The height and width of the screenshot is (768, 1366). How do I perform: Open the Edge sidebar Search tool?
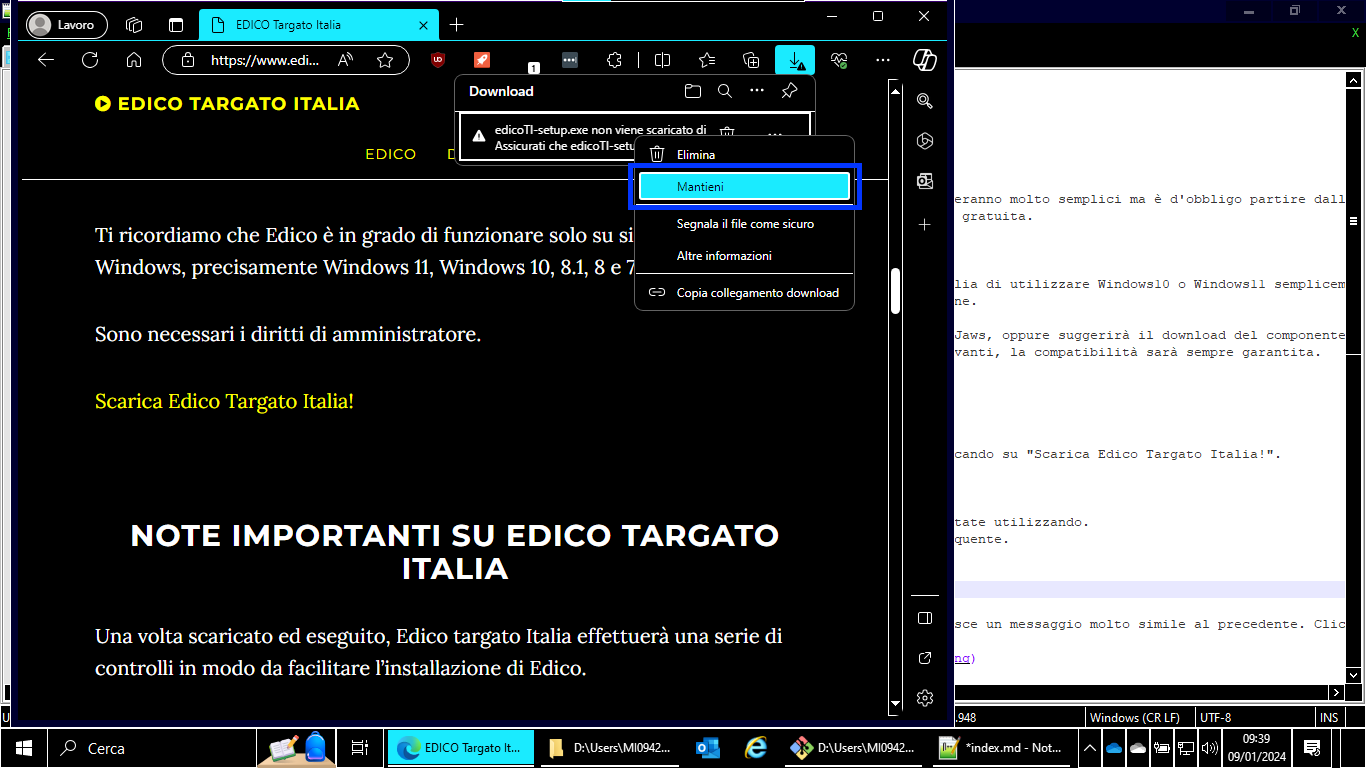coord(925,101)
